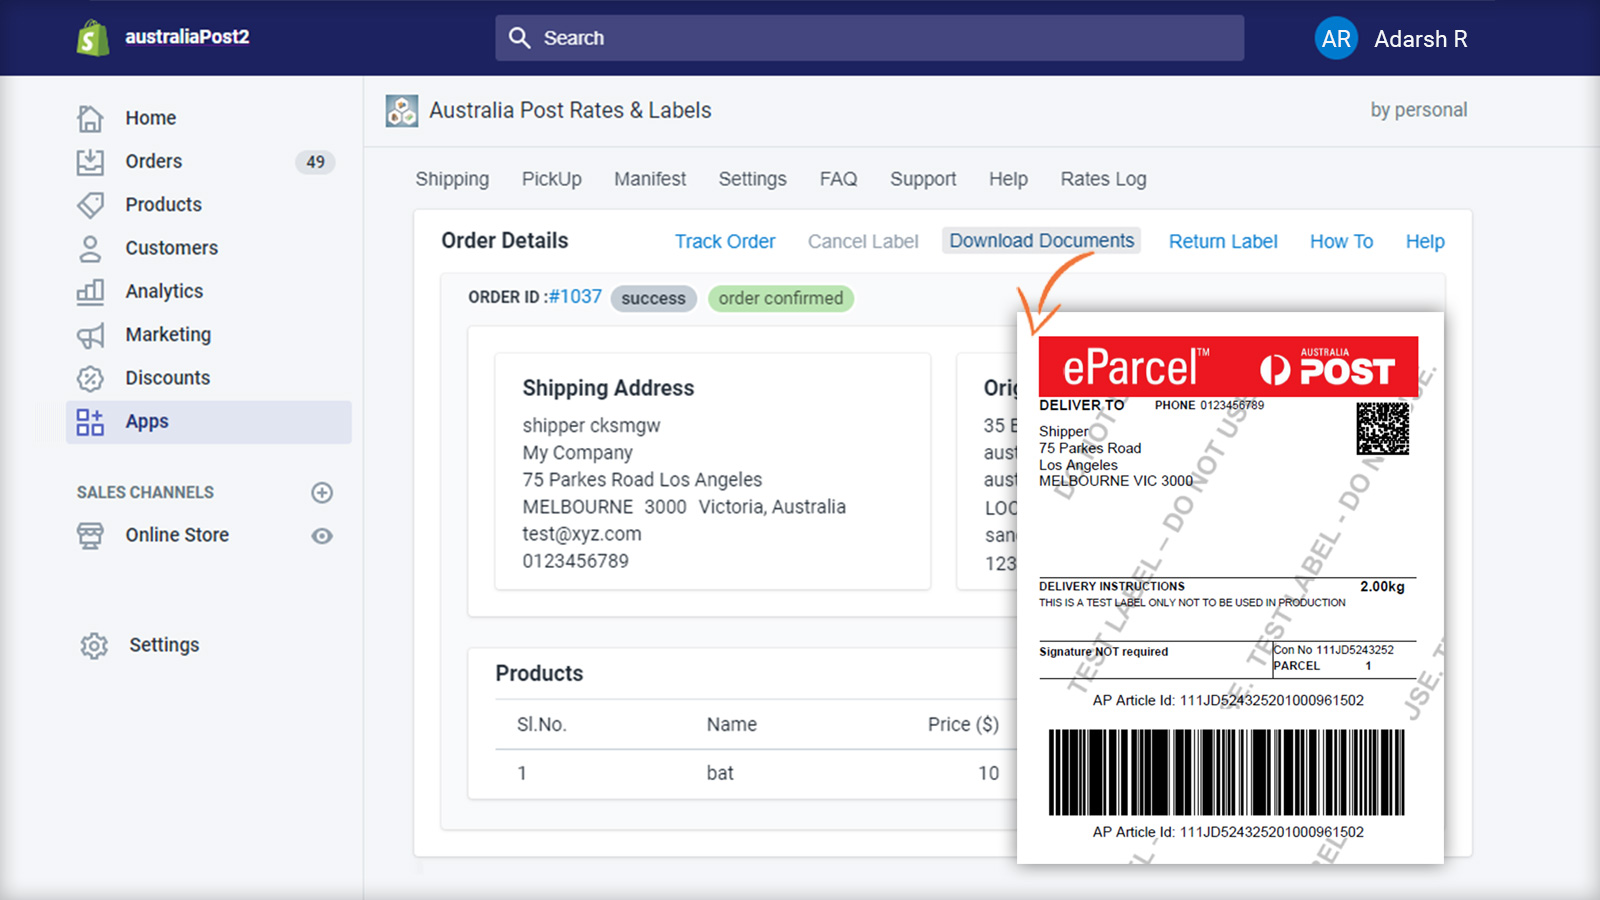This screenshot has width=1600, height=900.
Task: Open the app Settings tab
Action: tap(752, 179)
